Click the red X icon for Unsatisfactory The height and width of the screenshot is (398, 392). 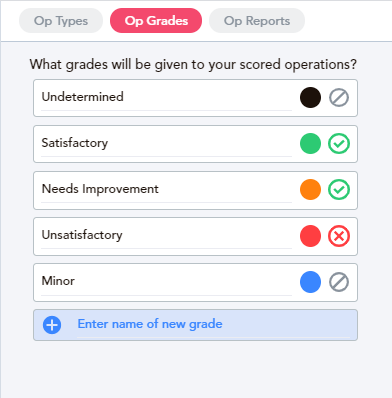click(339, 236)
